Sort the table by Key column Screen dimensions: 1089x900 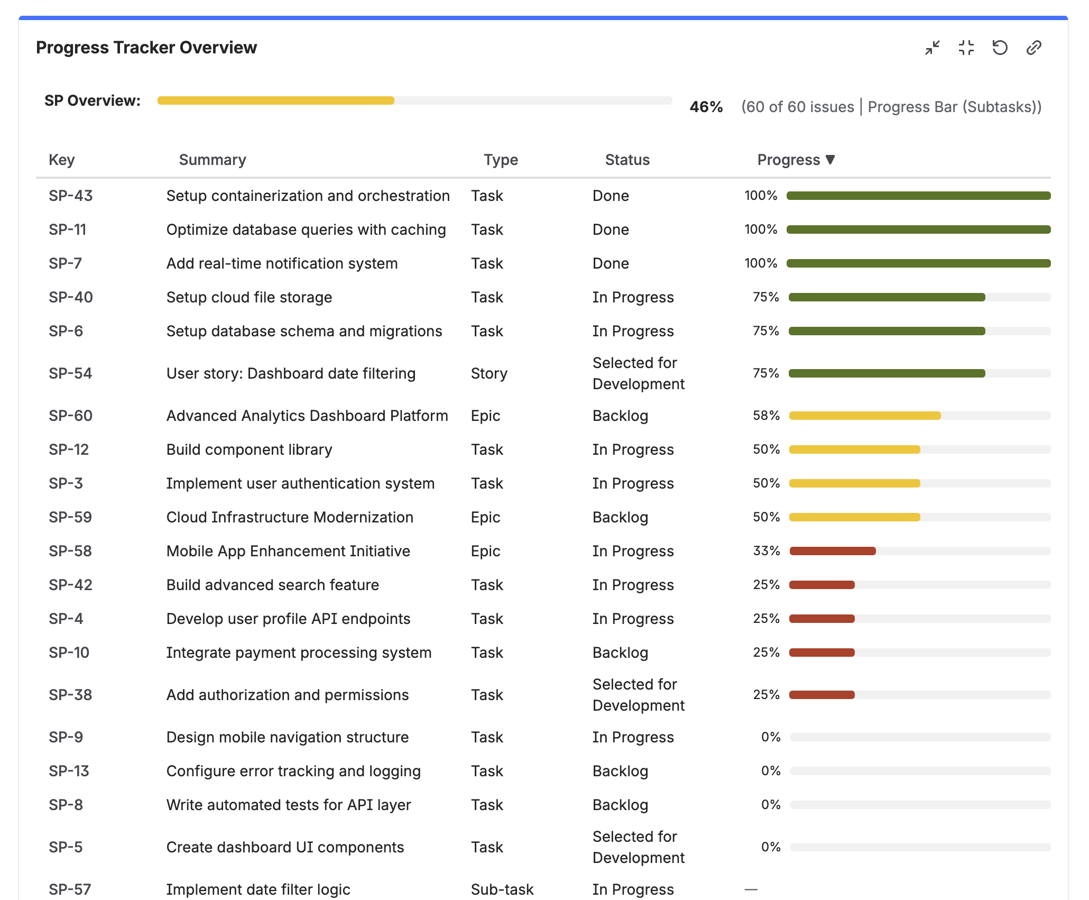pyautogui.click(x=60, y=160)
